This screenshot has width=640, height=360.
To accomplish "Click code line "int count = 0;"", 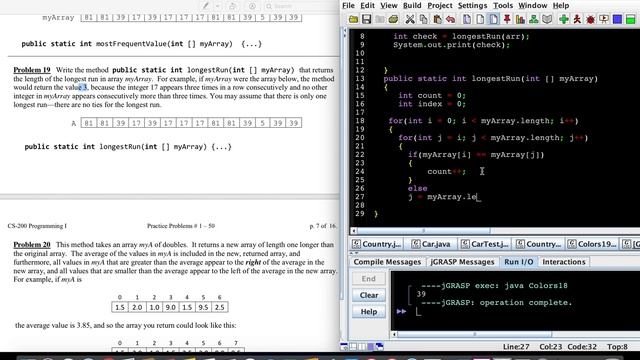I will 432,95.
